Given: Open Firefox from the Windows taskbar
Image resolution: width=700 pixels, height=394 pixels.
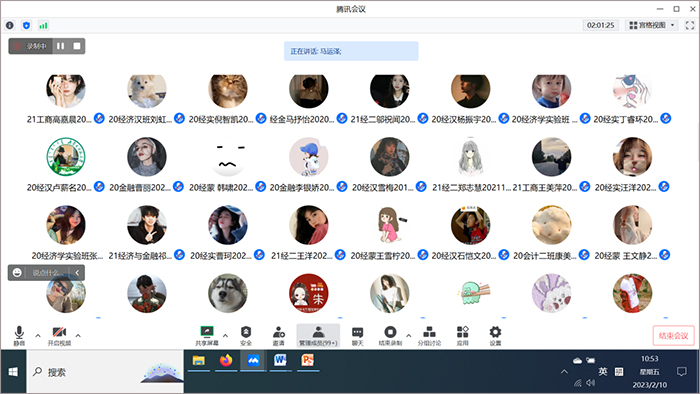Looking at the screenshot, I should click(226, 361).
